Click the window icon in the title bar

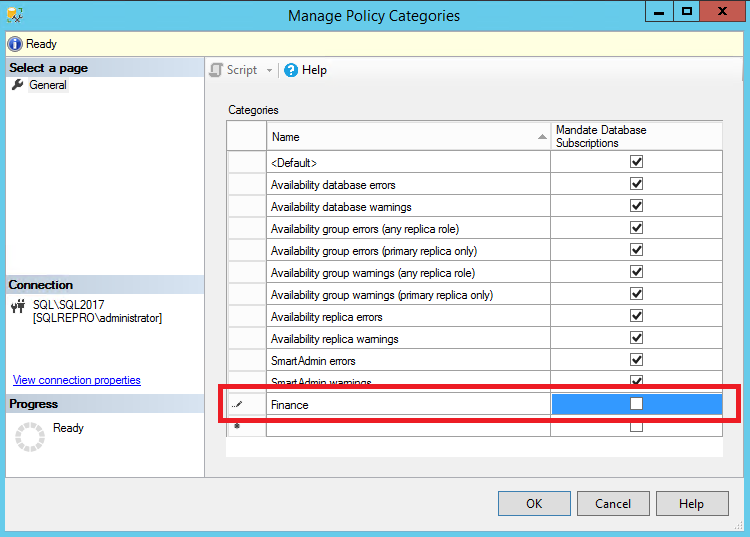click(15, 15)
